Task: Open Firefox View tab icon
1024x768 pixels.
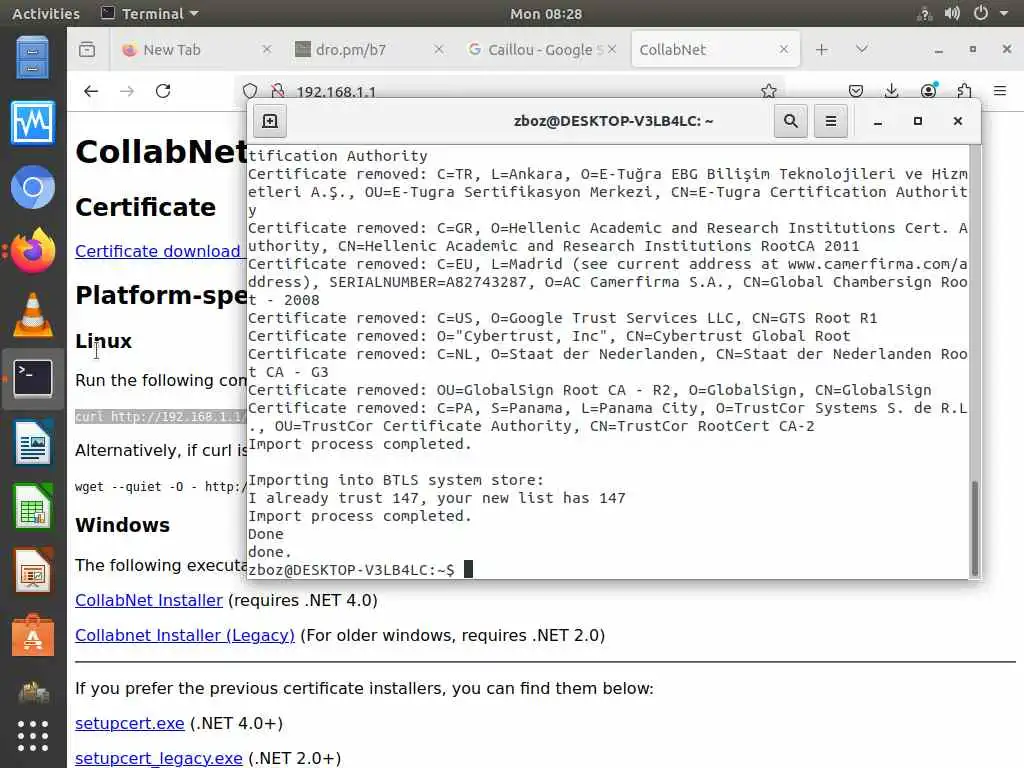Action: [87, 50]
